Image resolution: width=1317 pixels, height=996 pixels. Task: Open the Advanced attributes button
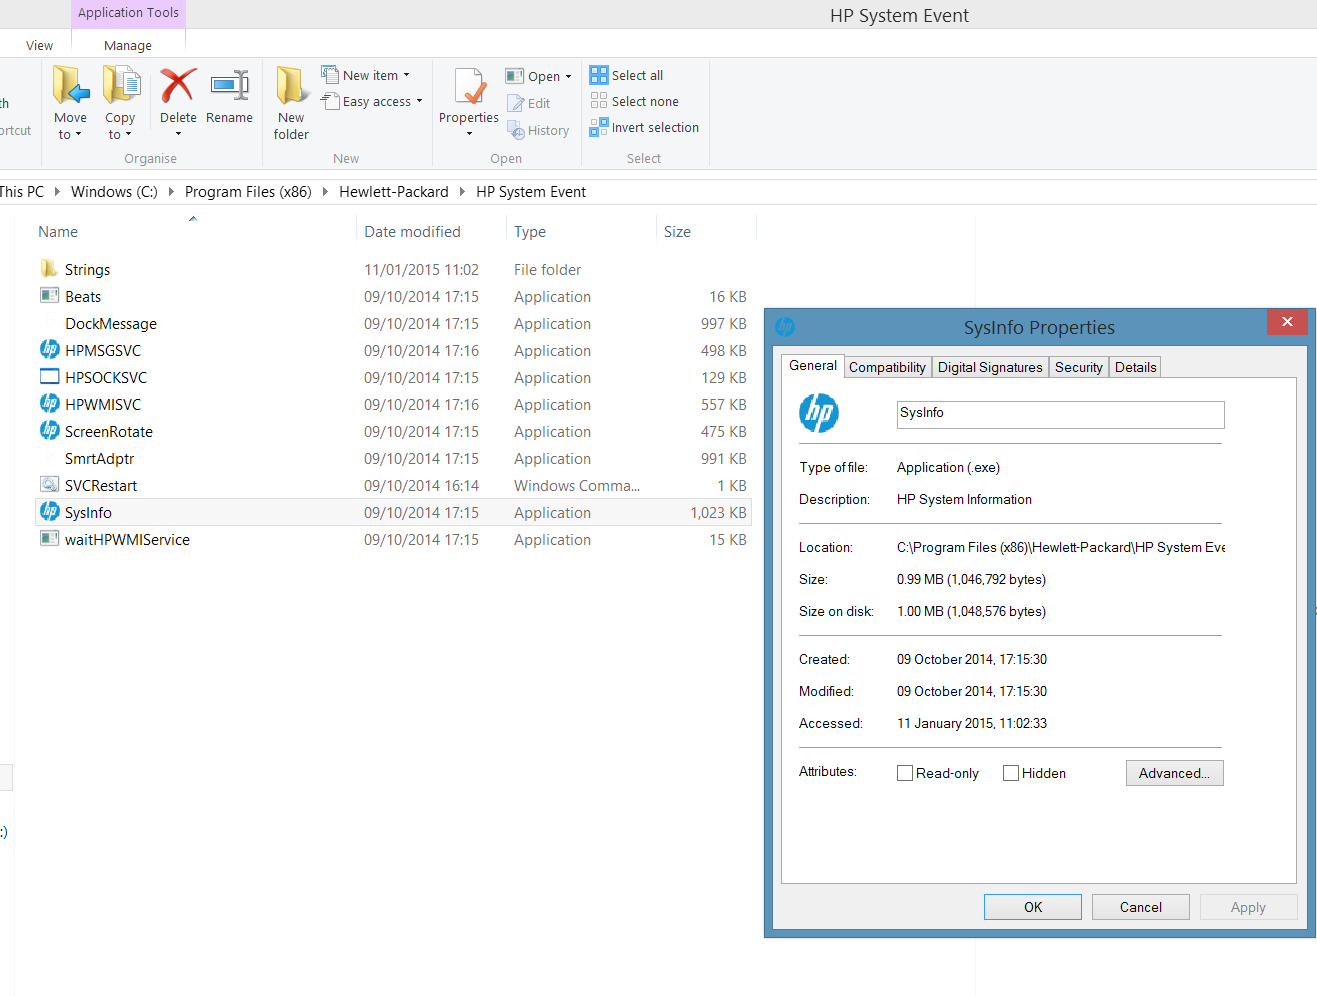coord(1174,773)
